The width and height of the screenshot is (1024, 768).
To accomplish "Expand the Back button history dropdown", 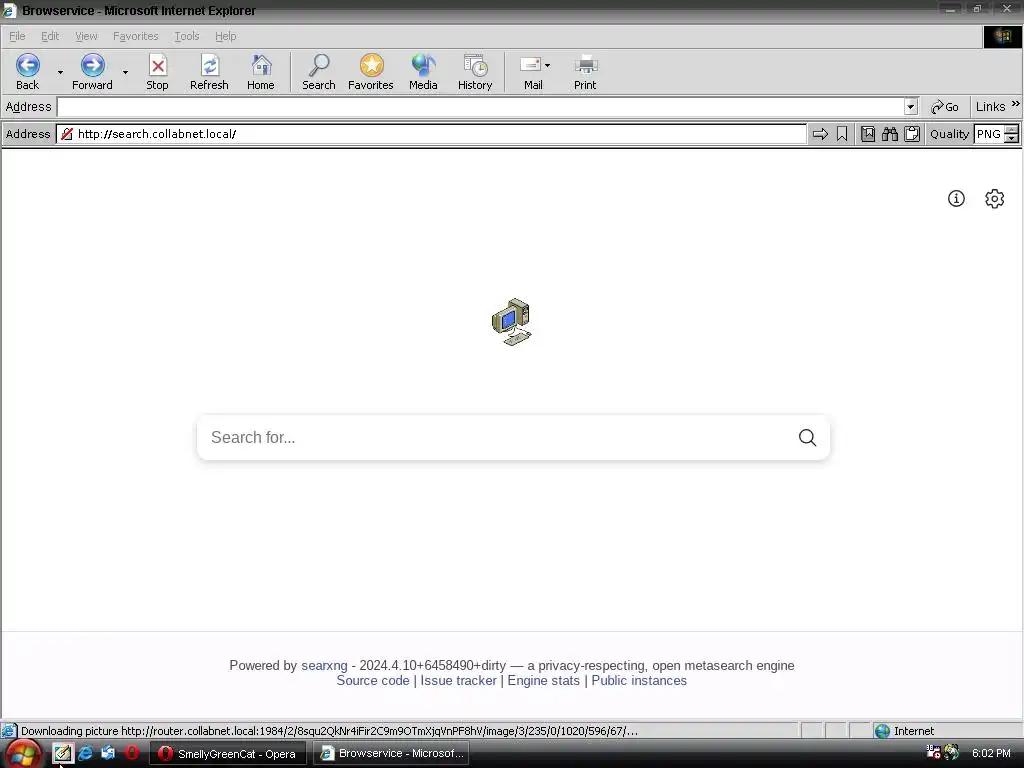I will pyautogui.click(x=60, y=72).
